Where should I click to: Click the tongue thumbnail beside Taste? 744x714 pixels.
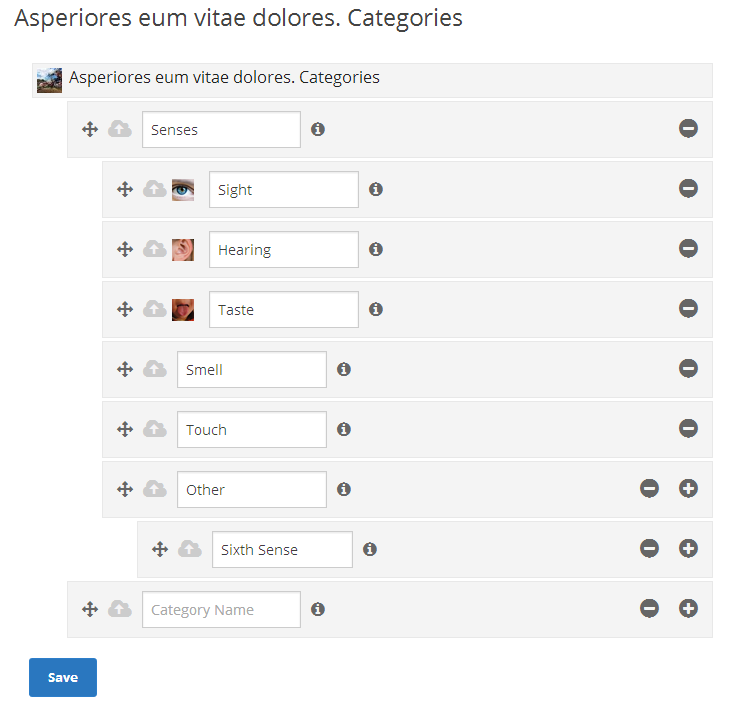183,310
